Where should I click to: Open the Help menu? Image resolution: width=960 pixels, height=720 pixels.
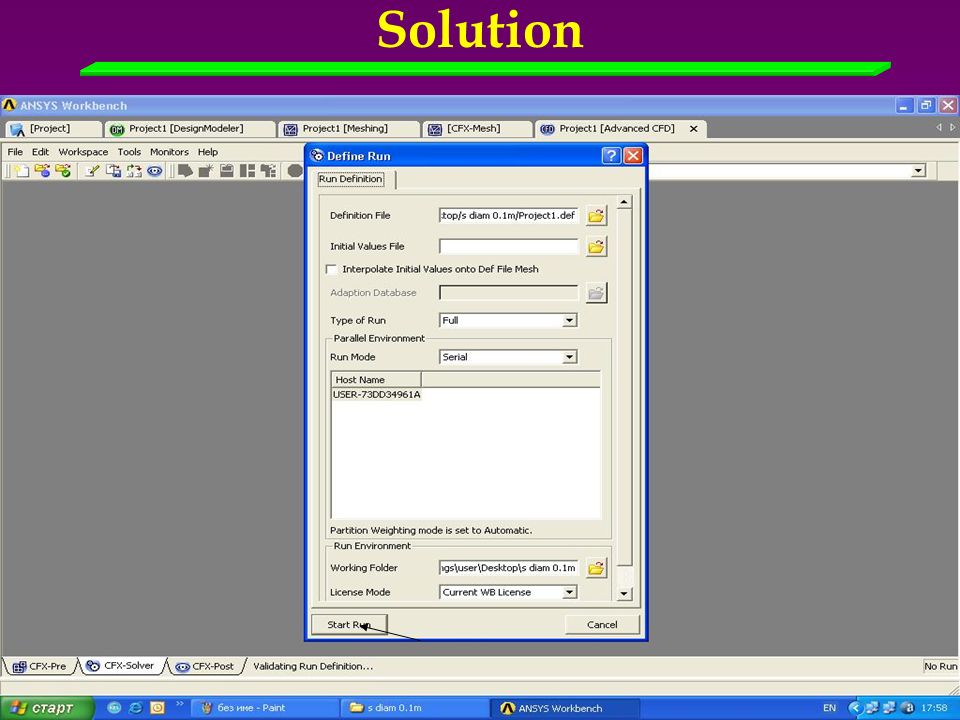(208, 152)
